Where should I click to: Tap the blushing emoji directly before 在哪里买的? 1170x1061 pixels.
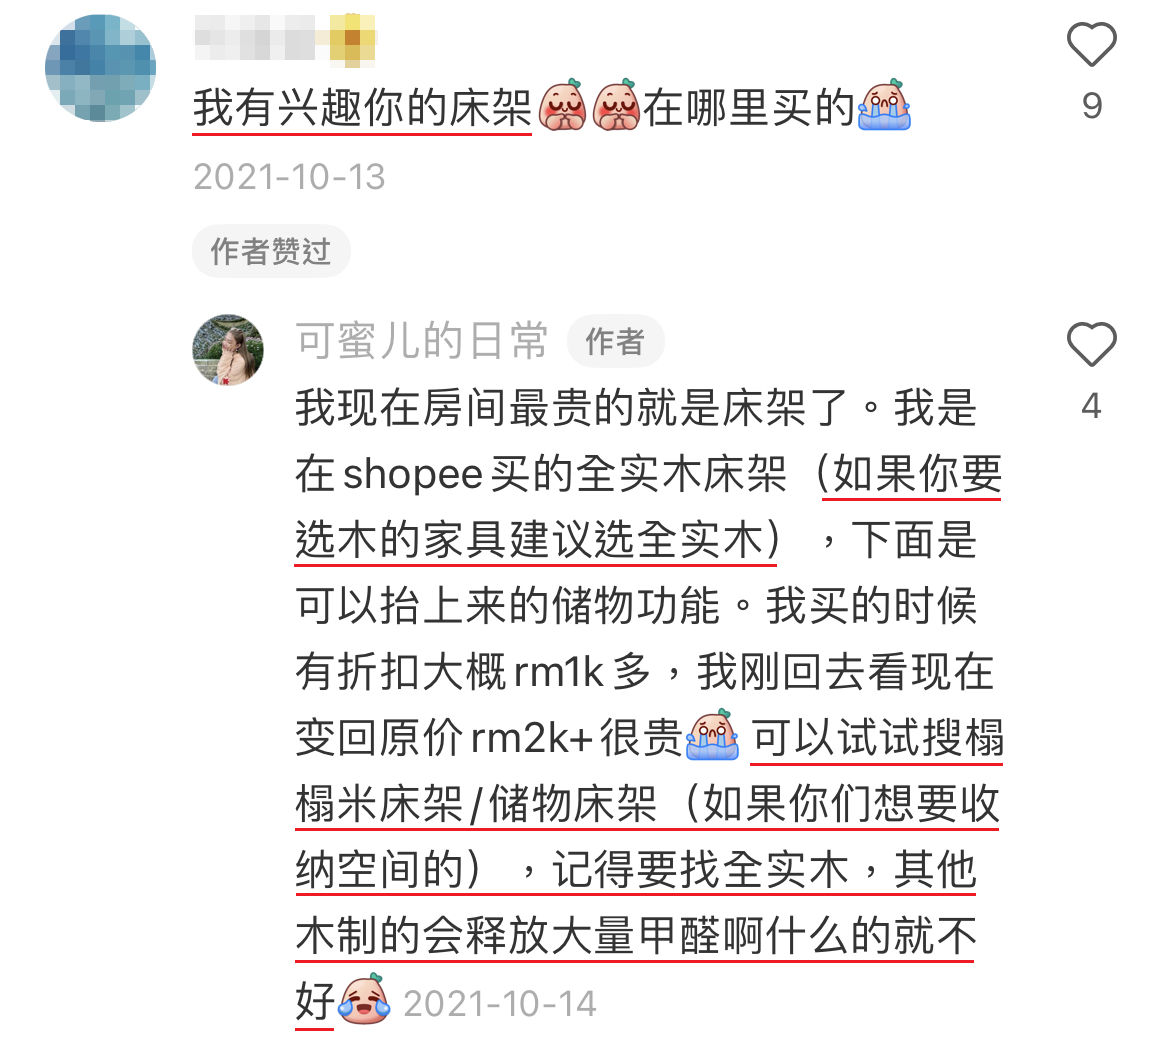(616, 105)
